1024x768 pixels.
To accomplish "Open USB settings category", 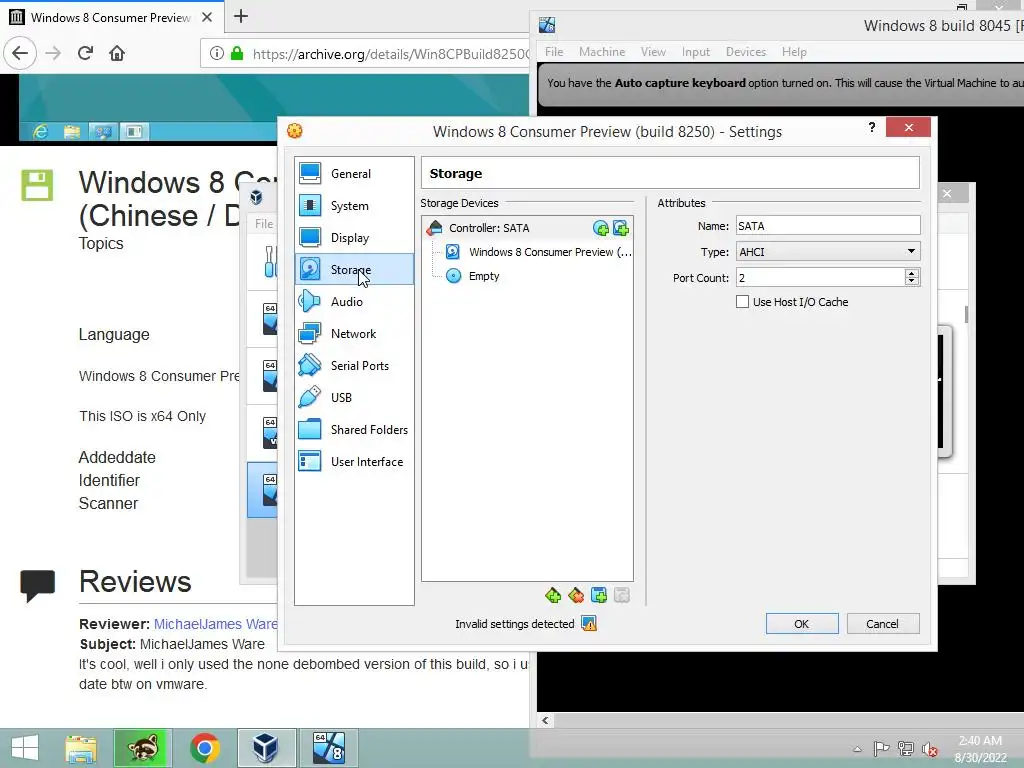I will point(354,398).
